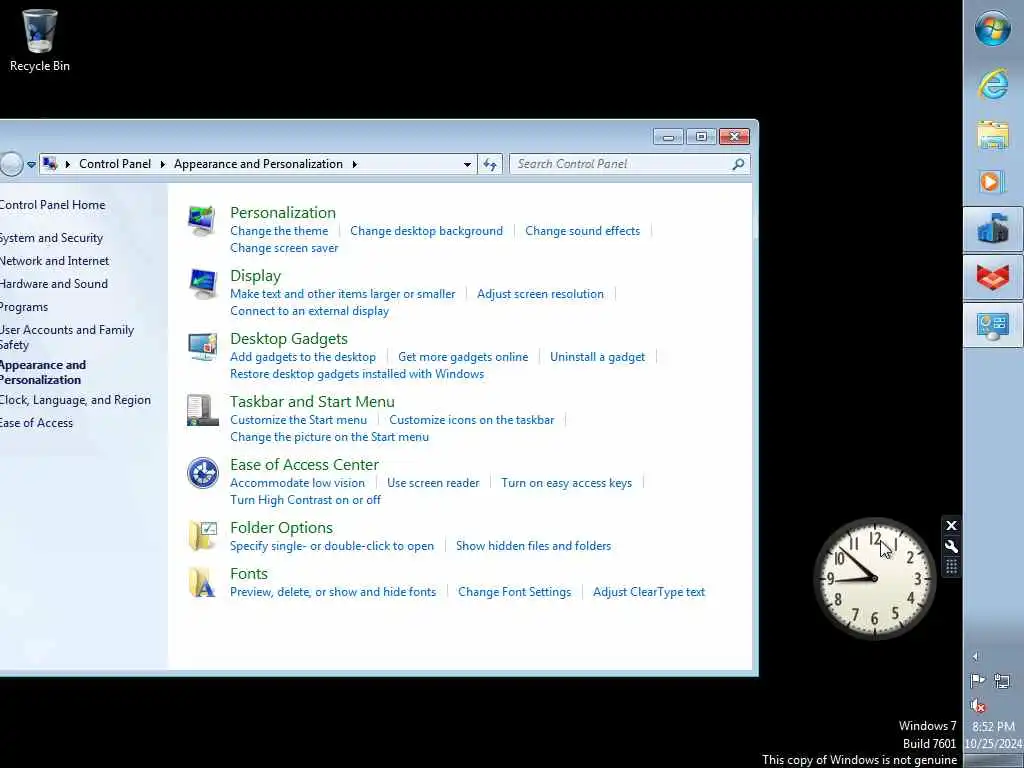Screen dimensions: 1024x768
Task: Open the Display heading link
Action: coord(255,276)
